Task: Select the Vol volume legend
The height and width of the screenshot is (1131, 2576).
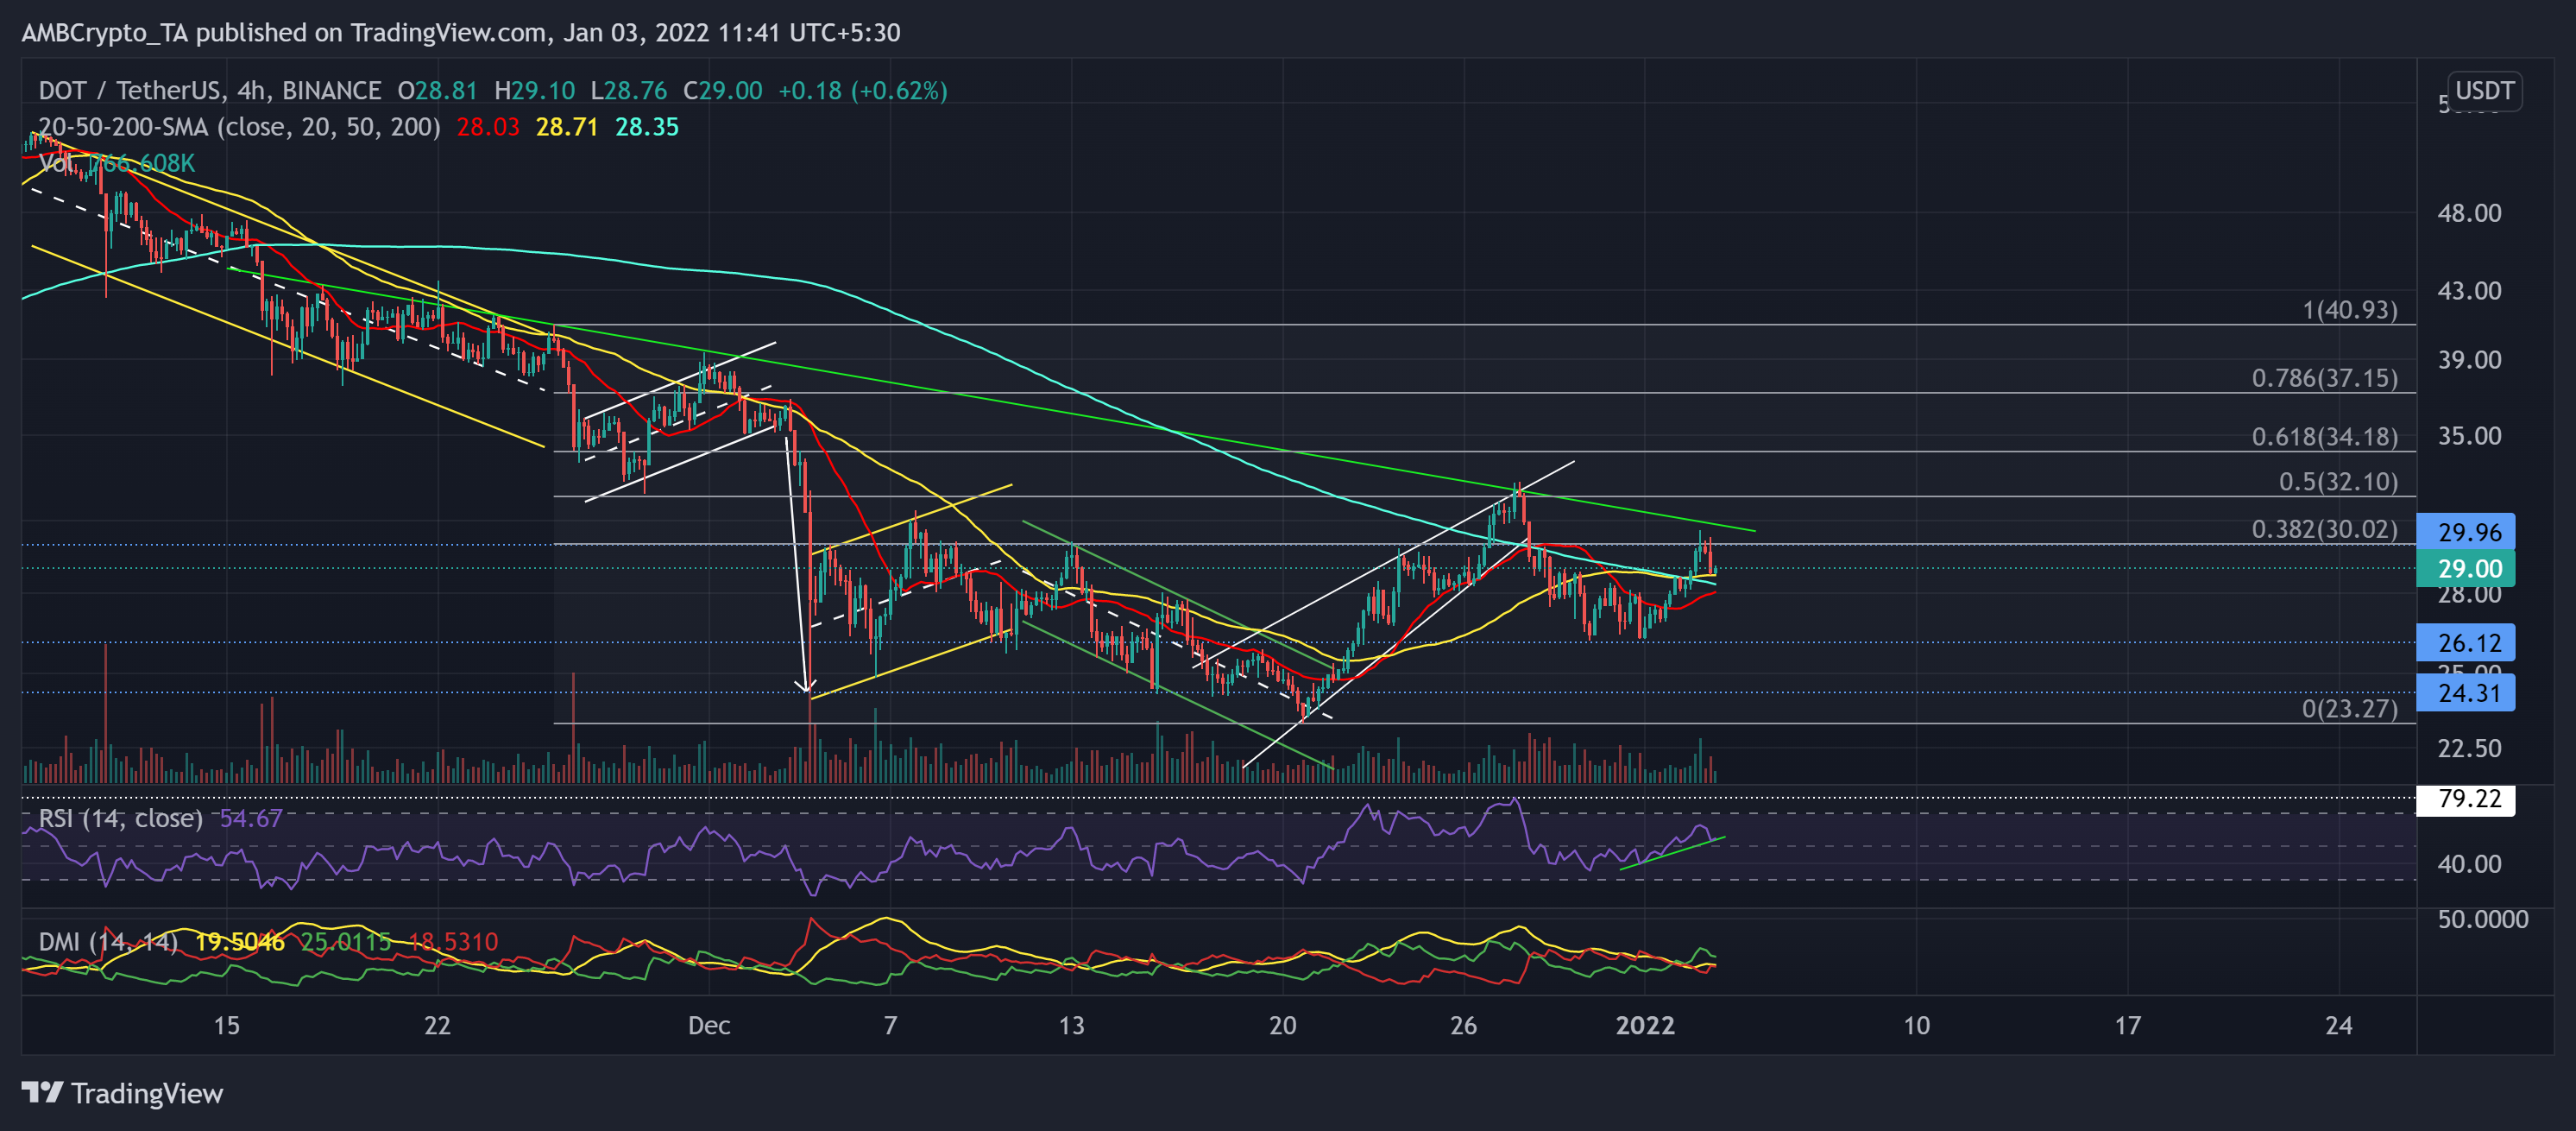Action: point(55,164)
